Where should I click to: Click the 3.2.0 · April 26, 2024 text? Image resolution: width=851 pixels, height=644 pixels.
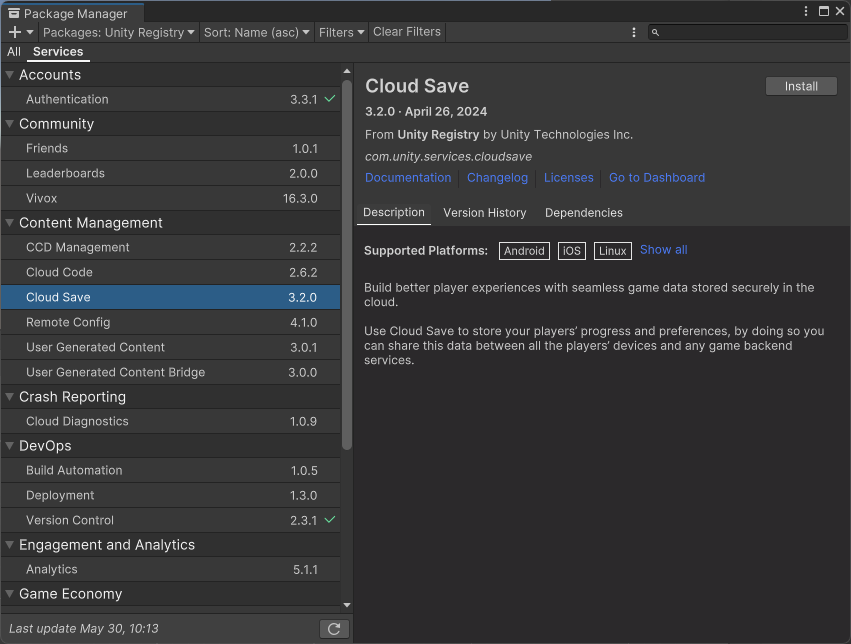pos(426,112)
